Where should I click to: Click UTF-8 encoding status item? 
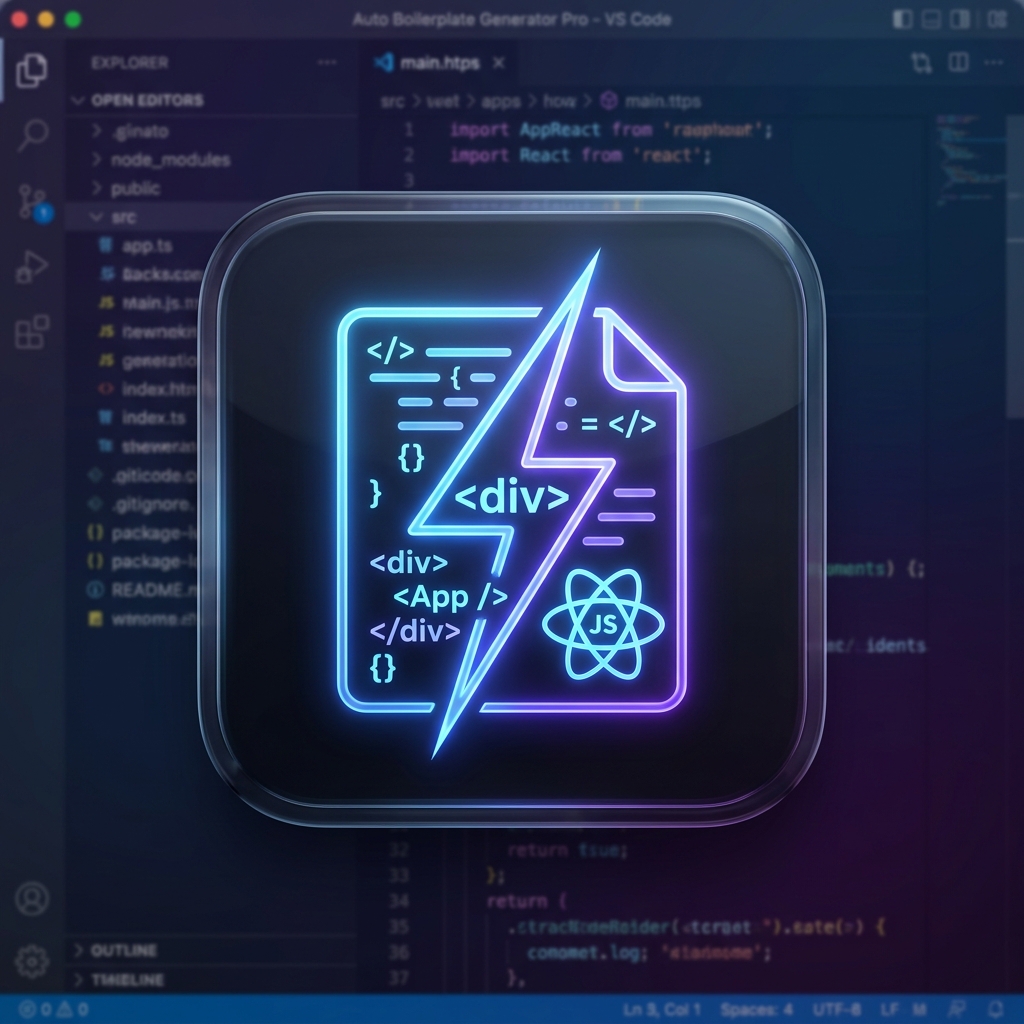coord(837,1010)
